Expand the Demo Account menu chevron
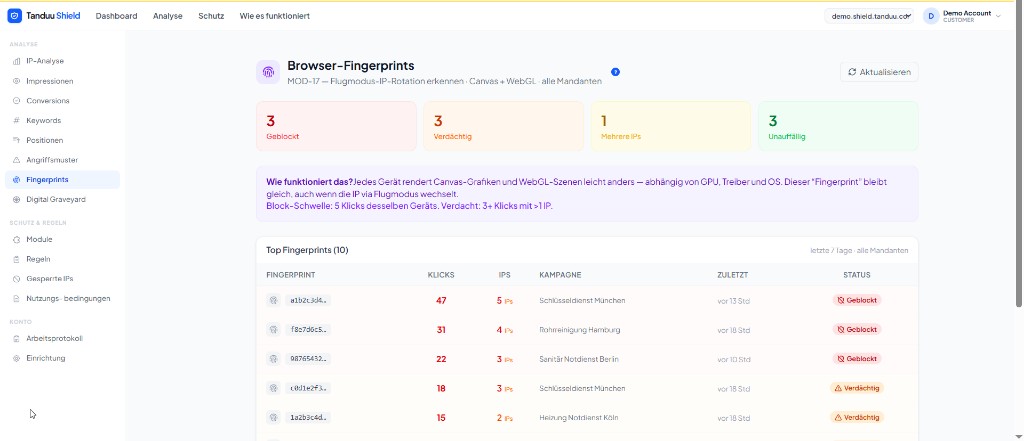Image resolution: width=1024 pixels, height=441 pixels. [x=998, y=16]
